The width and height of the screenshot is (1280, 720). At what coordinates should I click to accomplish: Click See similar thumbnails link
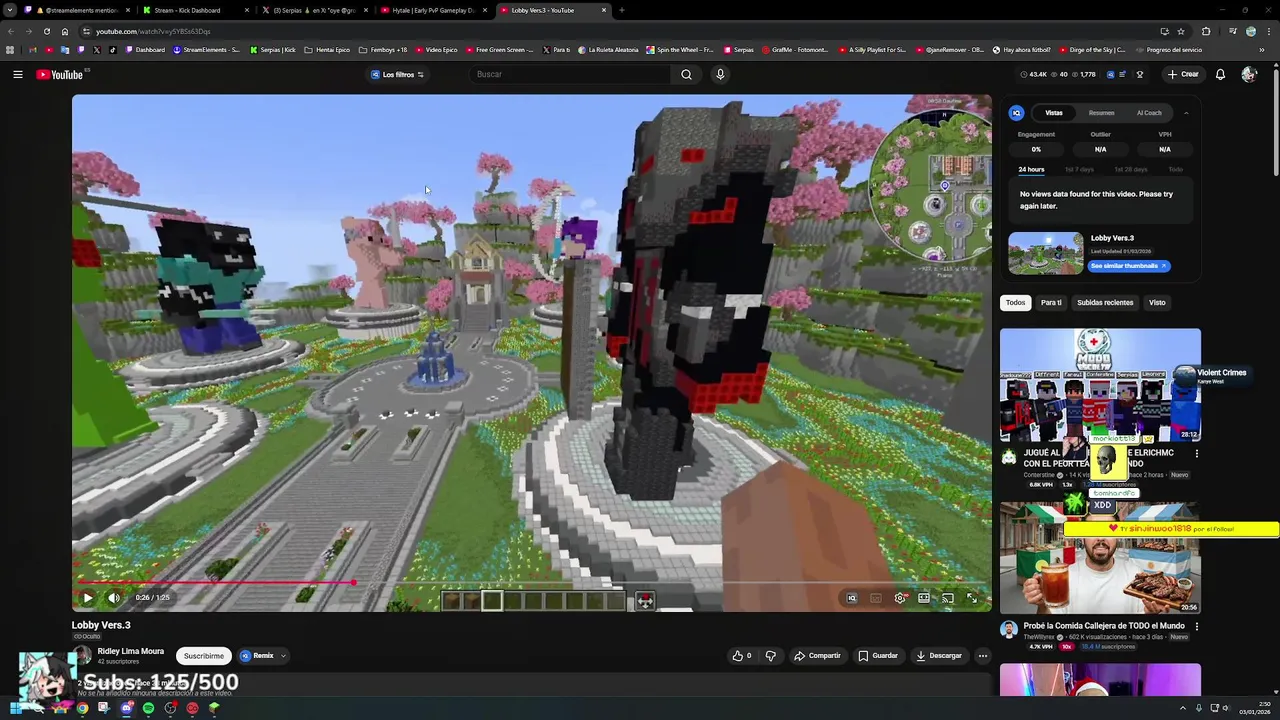1129,266
